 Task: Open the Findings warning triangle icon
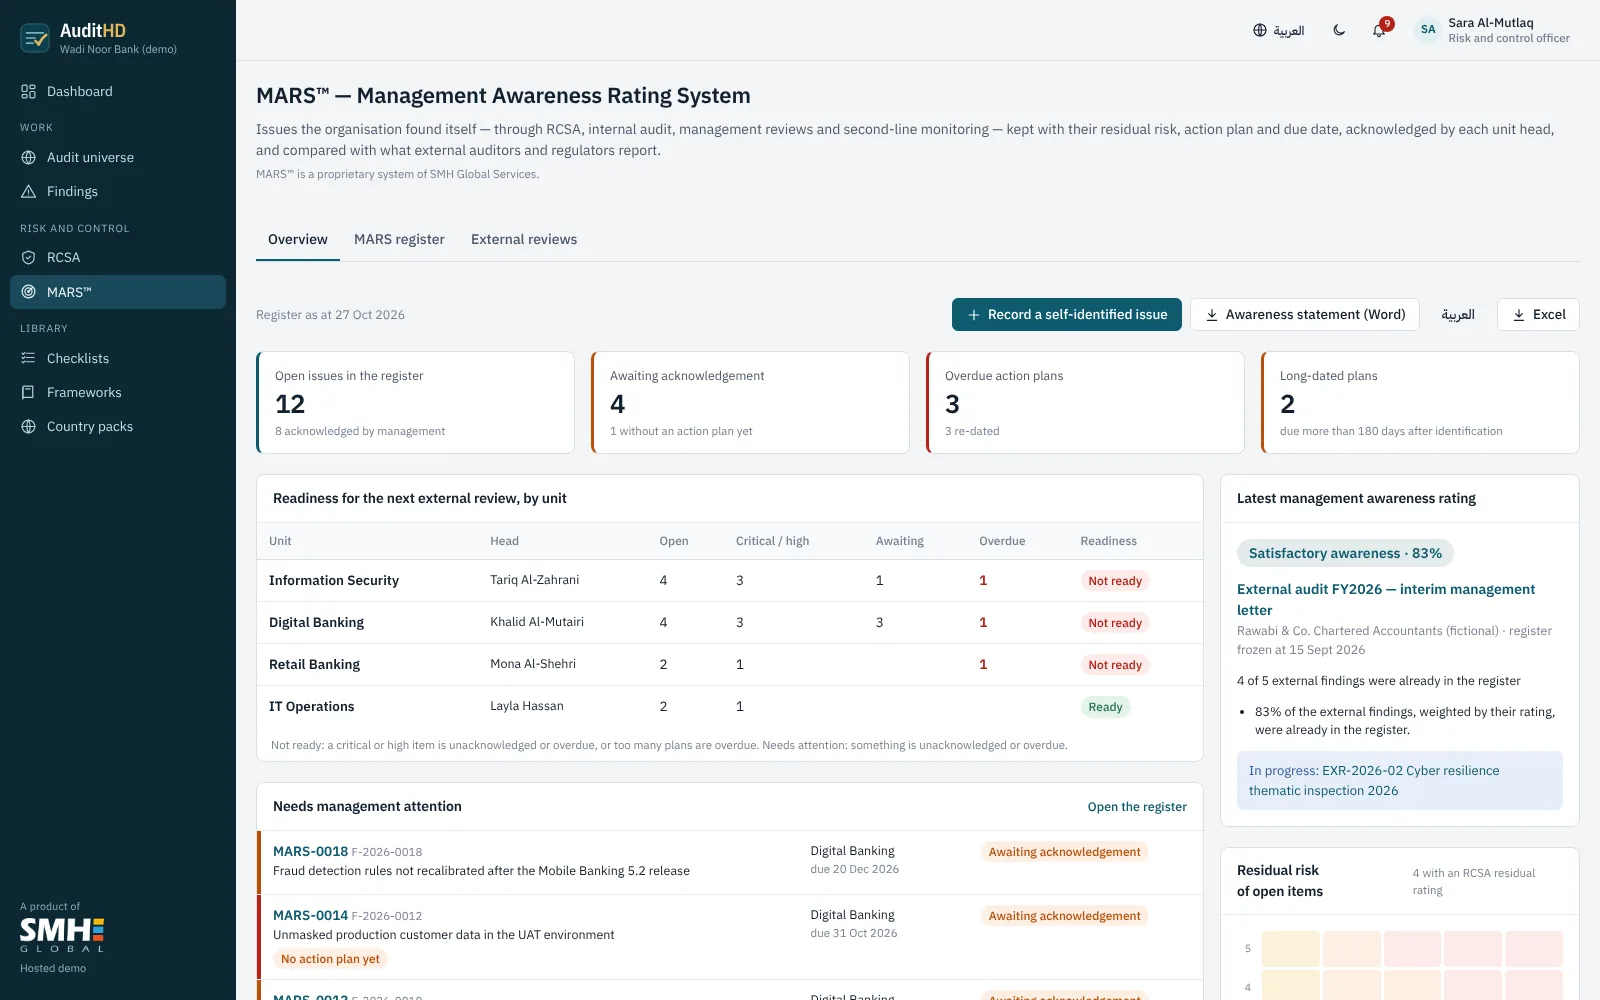[28, 192]
